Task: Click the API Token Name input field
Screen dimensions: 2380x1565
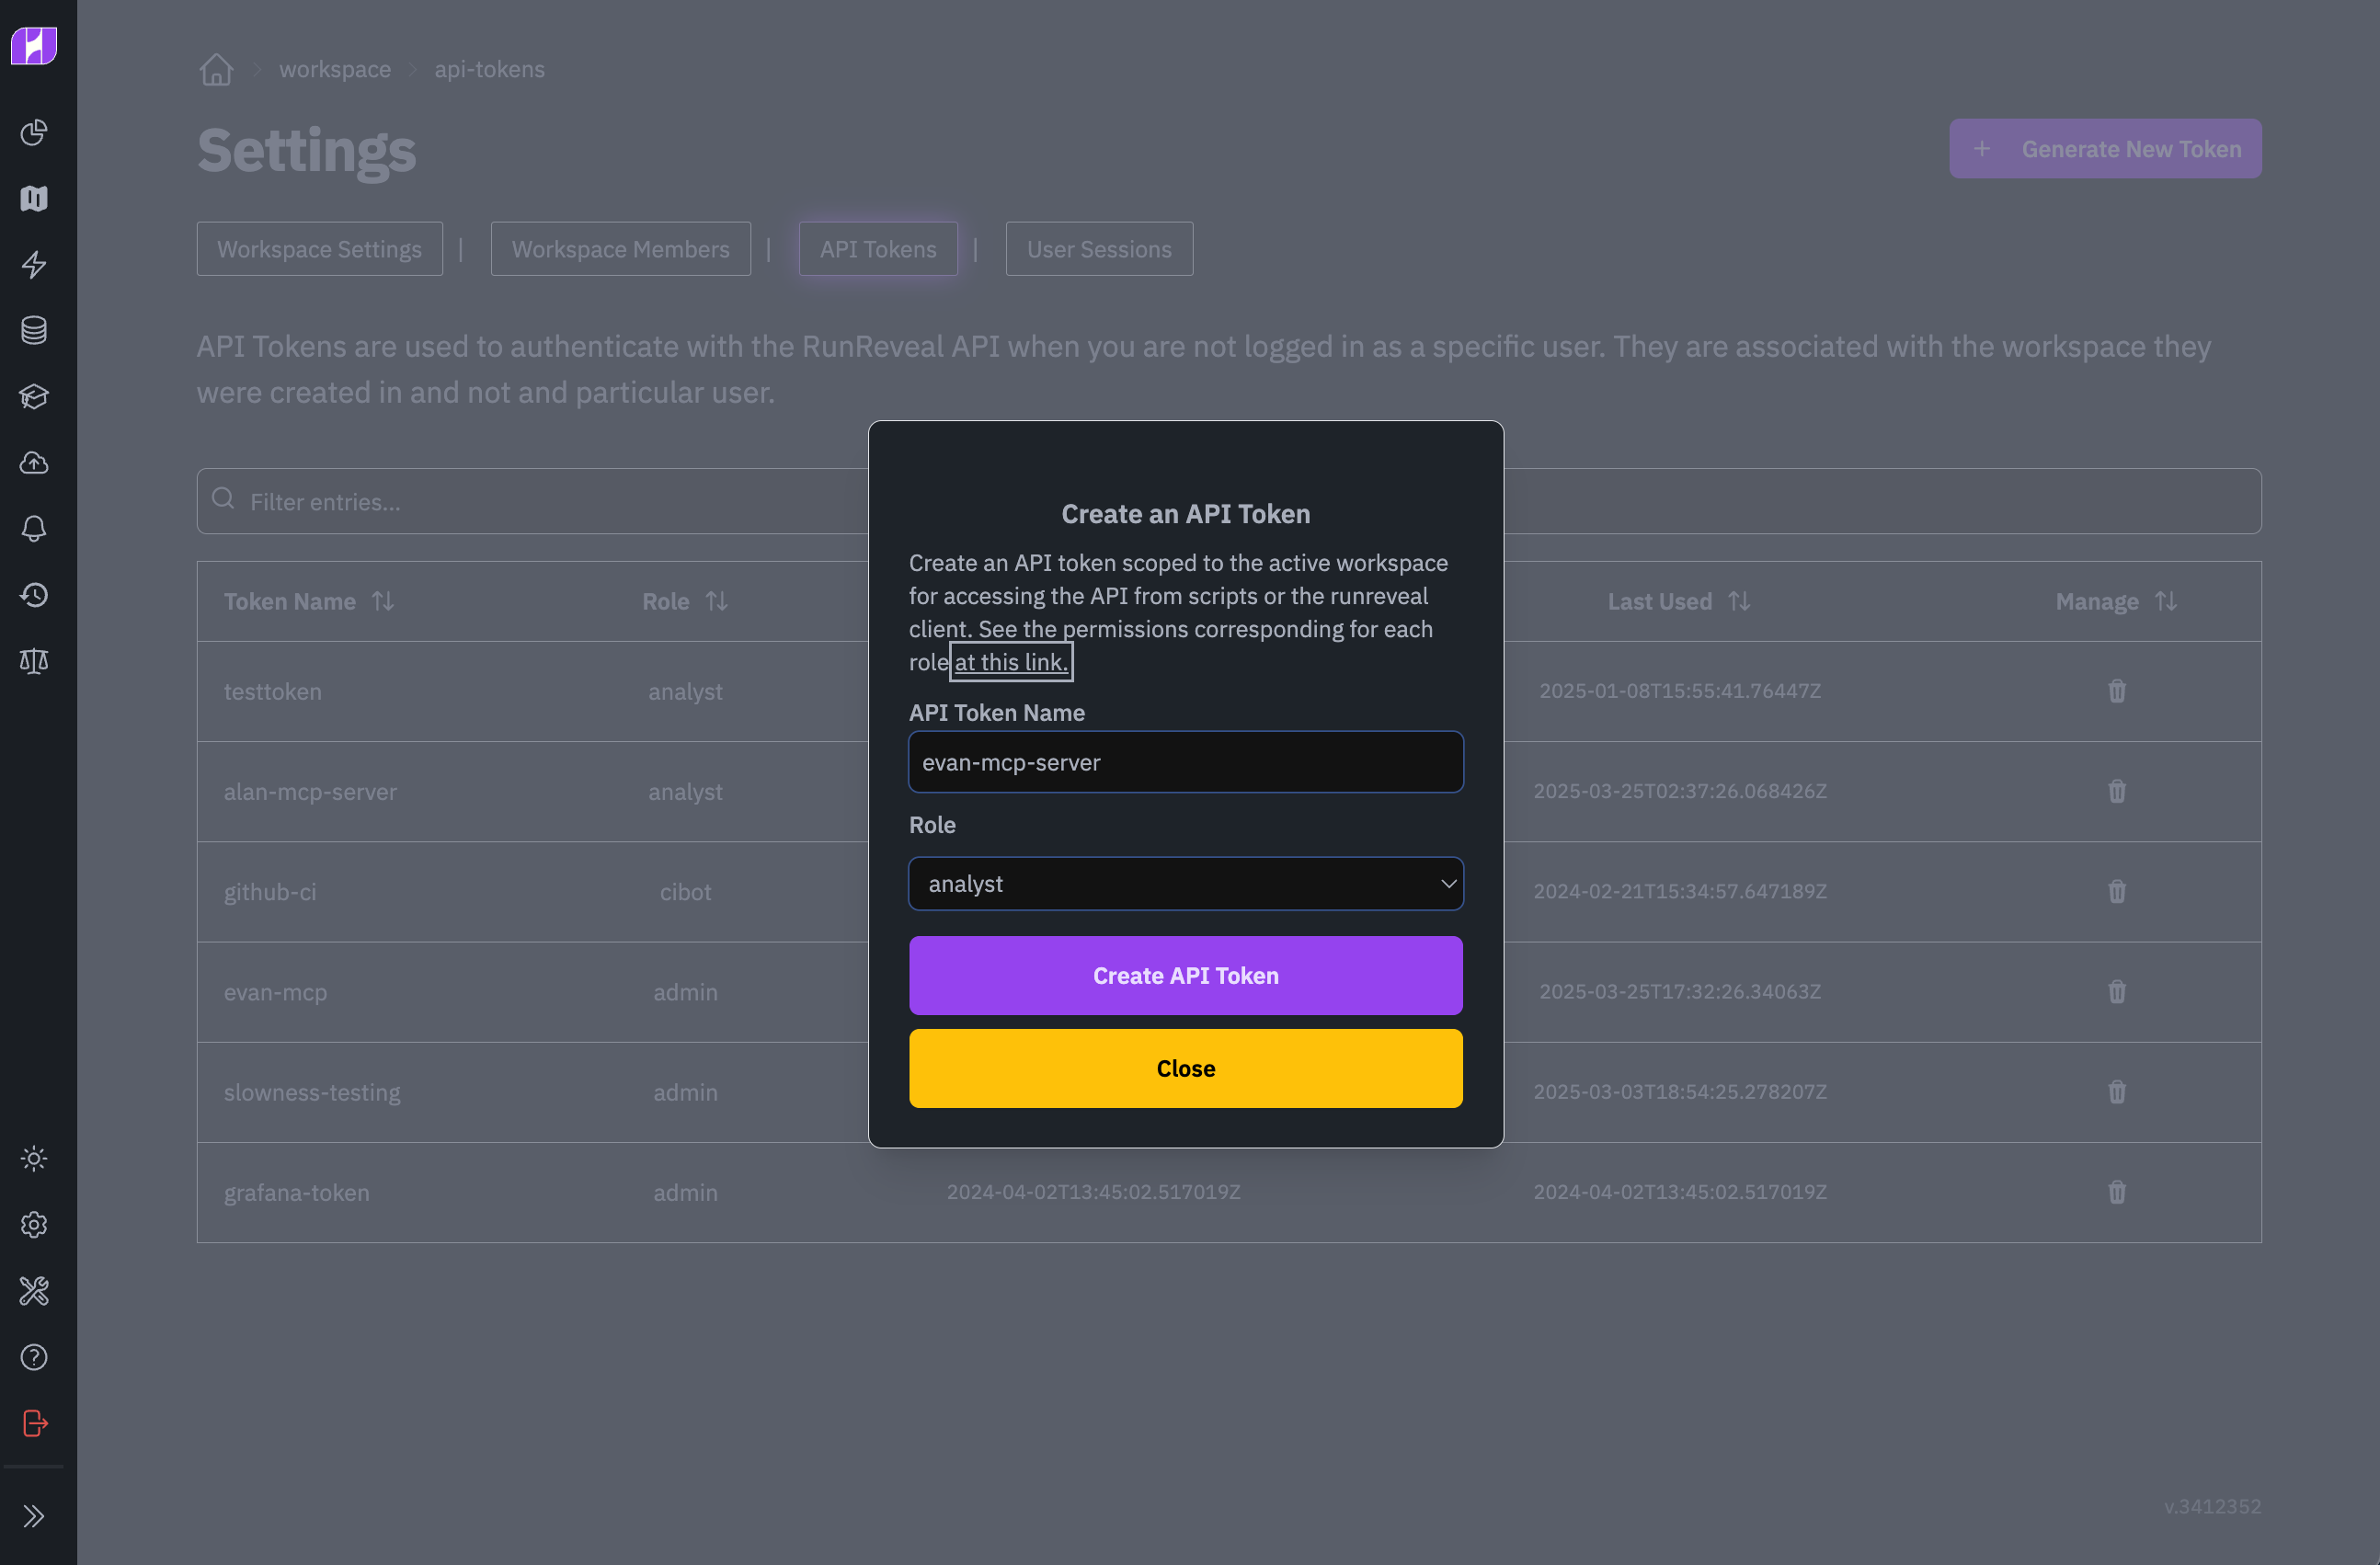Action: tap(1185, 761)
